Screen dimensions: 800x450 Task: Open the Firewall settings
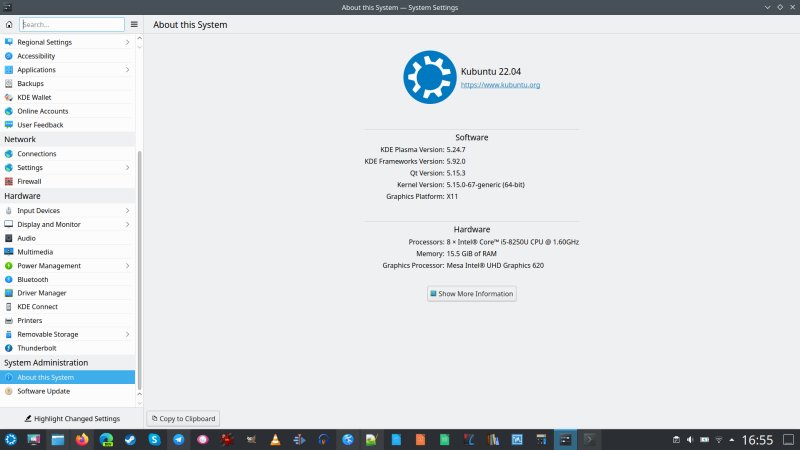click(67, 181)
